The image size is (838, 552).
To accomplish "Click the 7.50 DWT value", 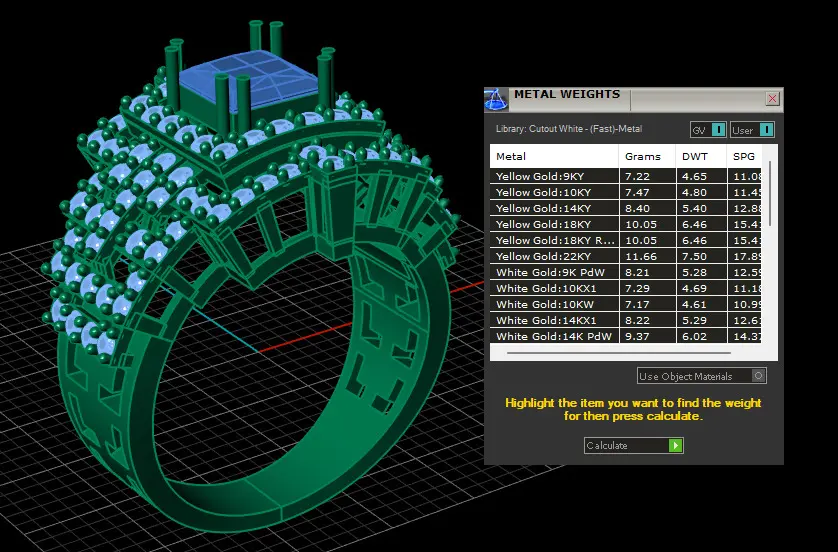I will pyautogui.click(x=694, y=256).
